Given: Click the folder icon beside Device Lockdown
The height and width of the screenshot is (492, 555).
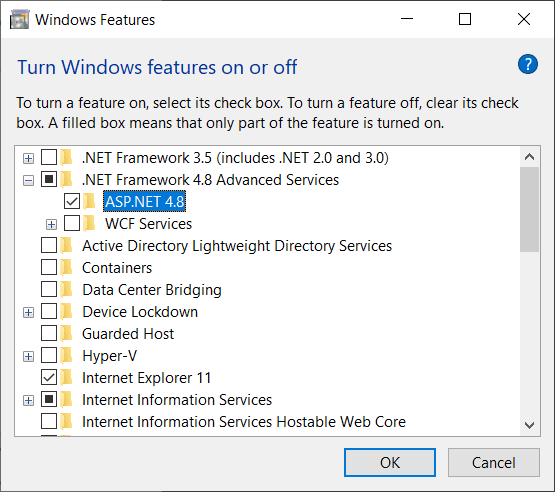Looking at the screenshot, I should coord(67,312).
